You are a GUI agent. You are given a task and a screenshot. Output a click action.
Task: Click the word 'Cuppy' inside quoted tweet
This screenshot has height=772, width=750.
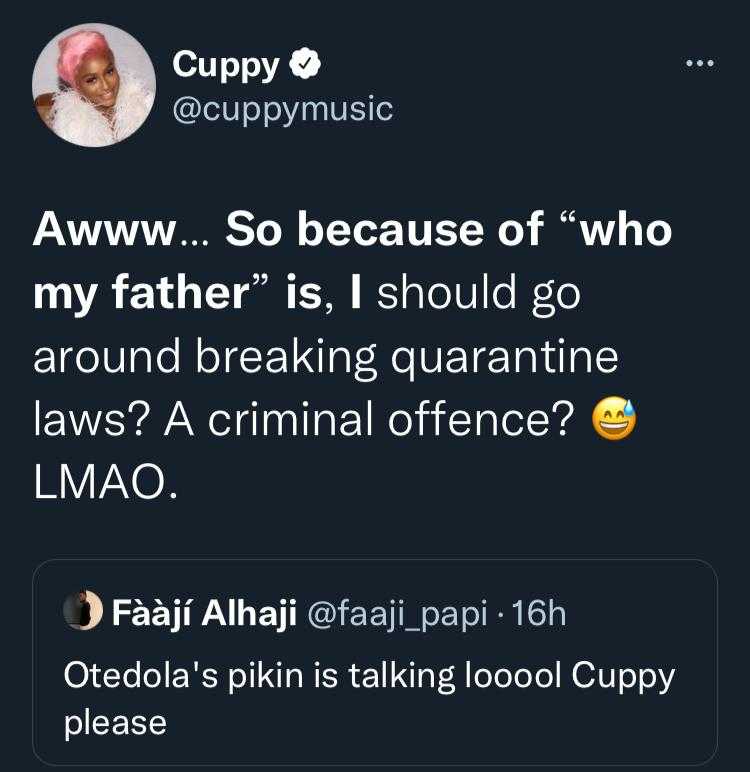click(x=623, y=678)
